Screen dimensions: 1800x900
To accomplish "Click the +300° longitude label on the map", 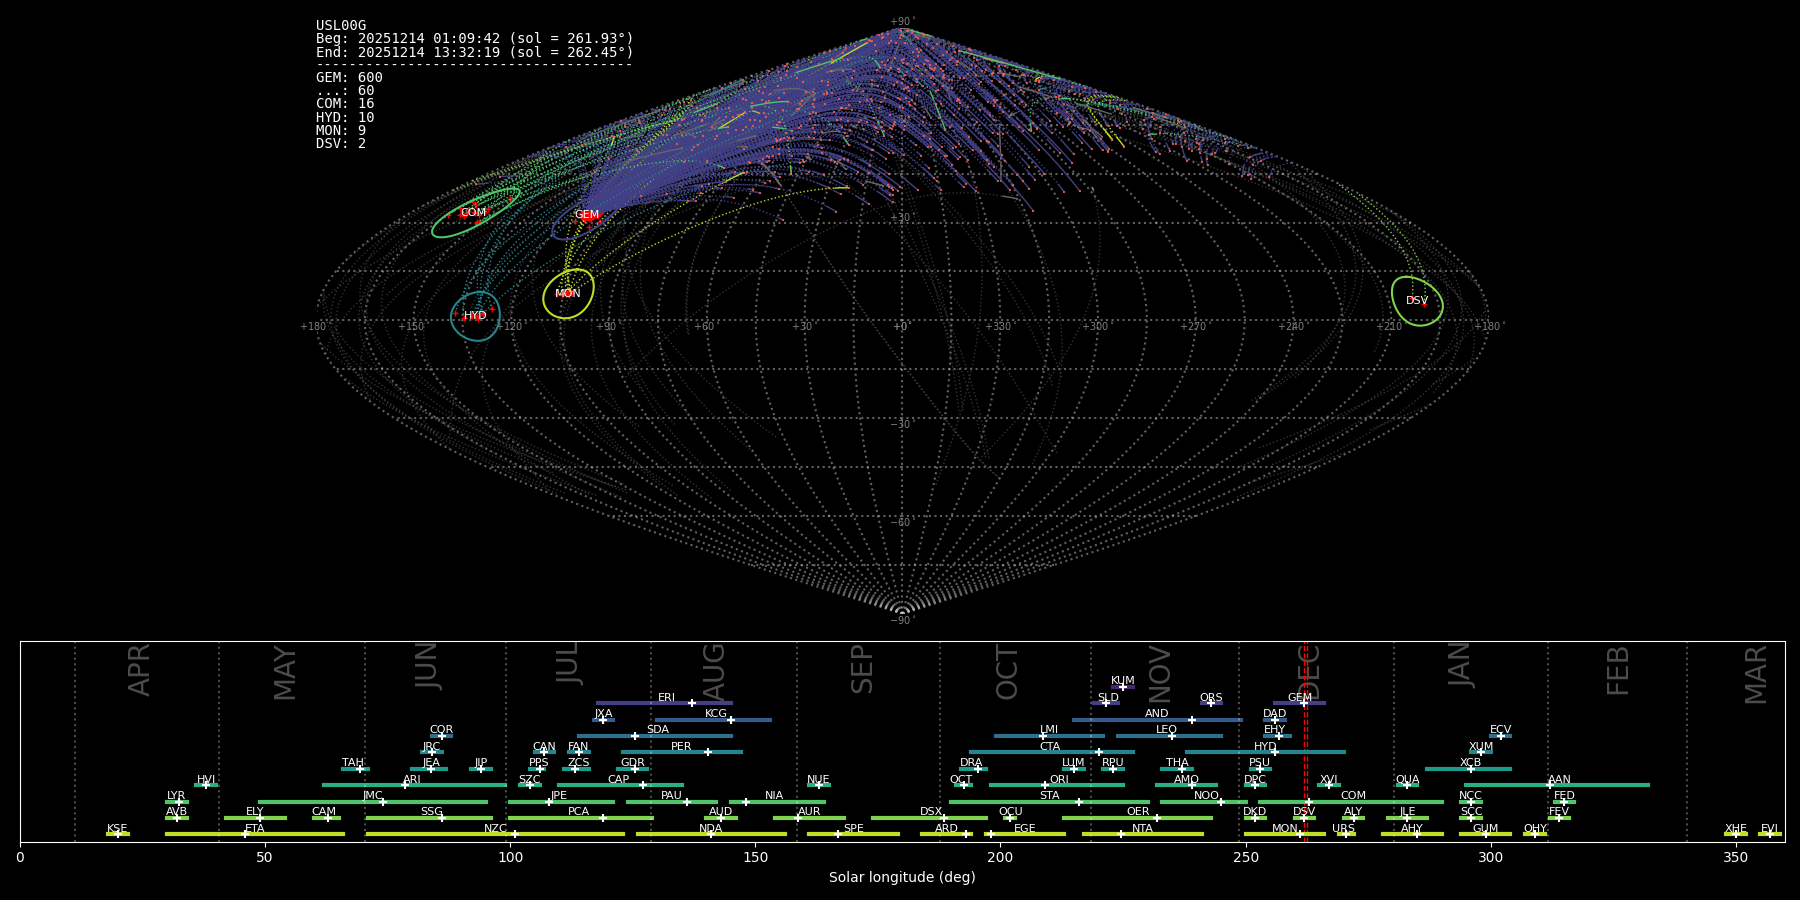I will pos(1095,327).
